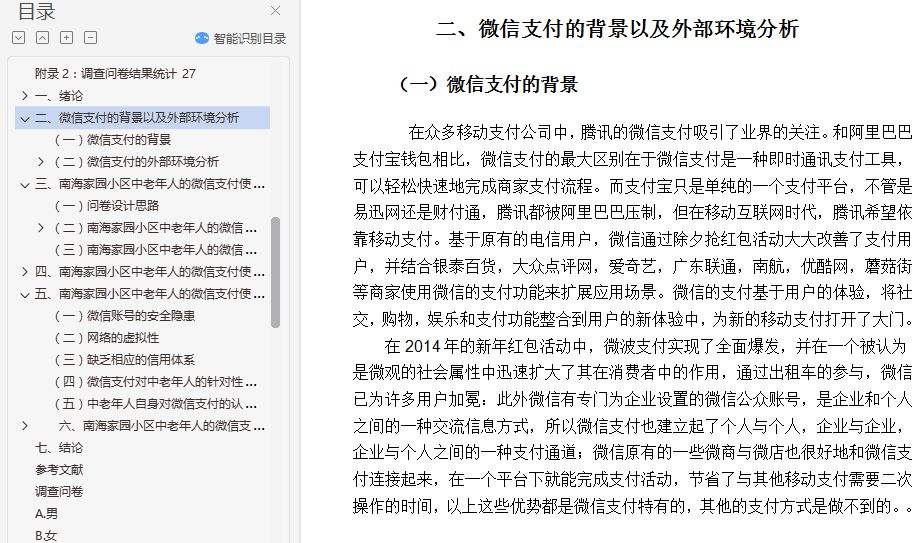Open 附录 2：调查问卷结果统计 27 entry
This screenshot has height=543, width=913.
pos(115,73)
